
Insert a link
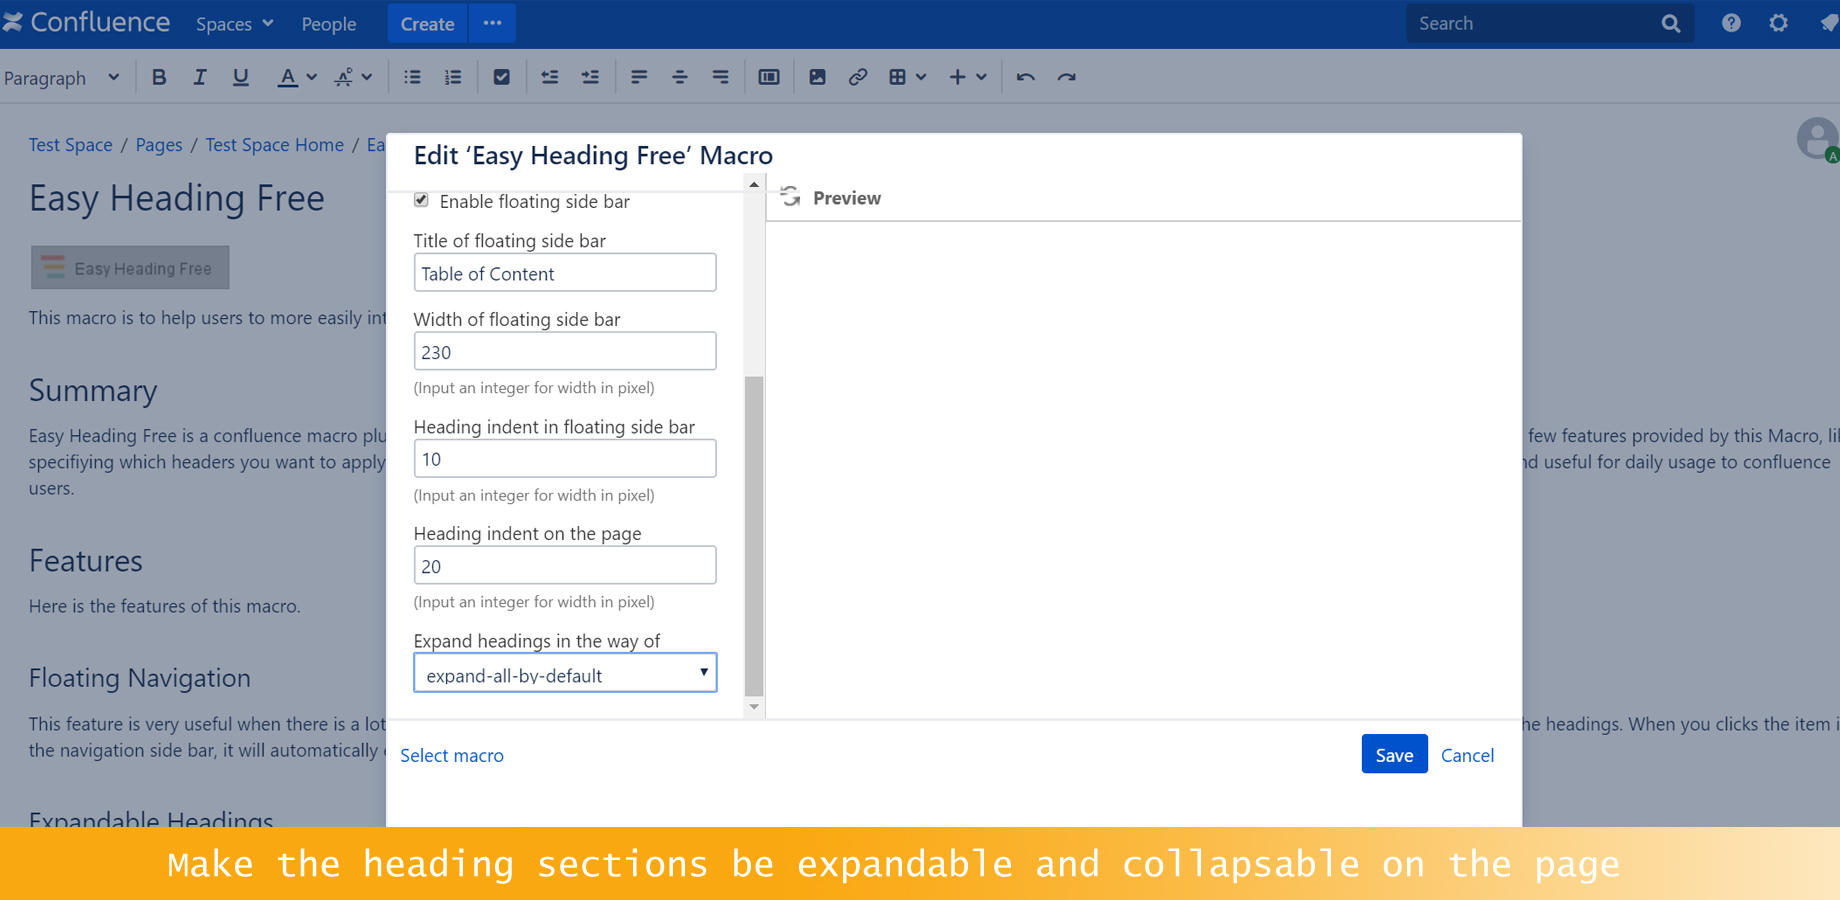click(858, 77)
